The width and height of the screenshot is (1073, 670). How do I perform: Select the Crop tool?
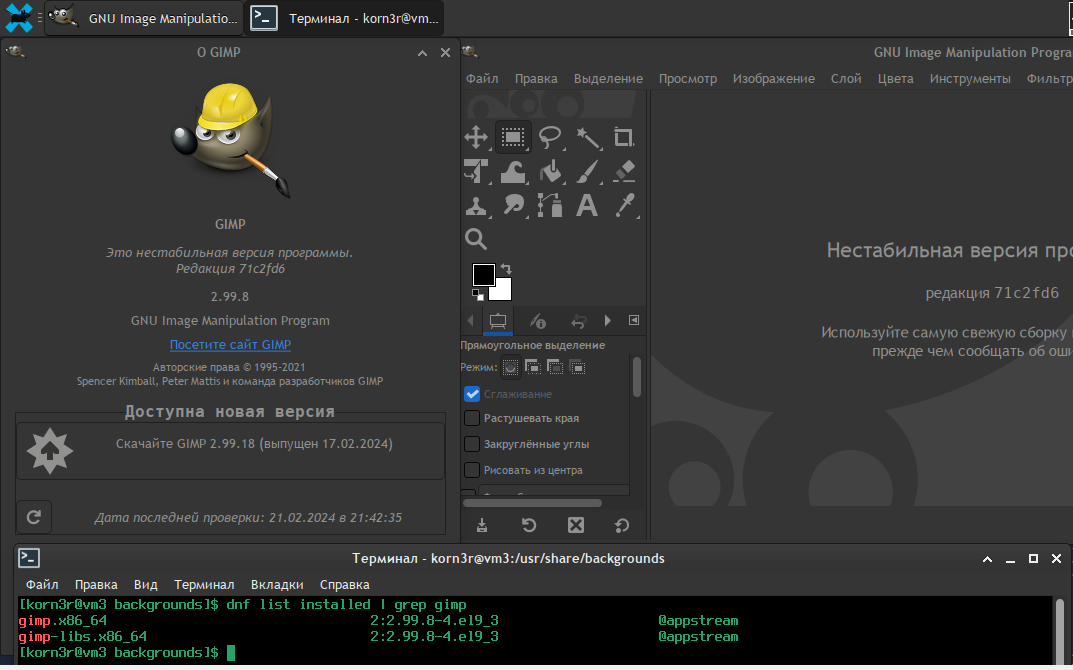pos(624,137)
